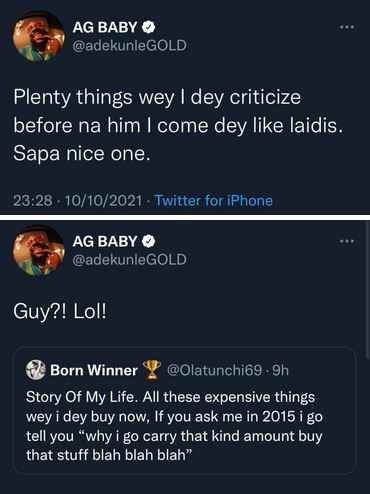Image resolution: width=370 pixels, height=494 pixels.
Task: Tap the Born Winner profile picture
Action: coord(35,370)
